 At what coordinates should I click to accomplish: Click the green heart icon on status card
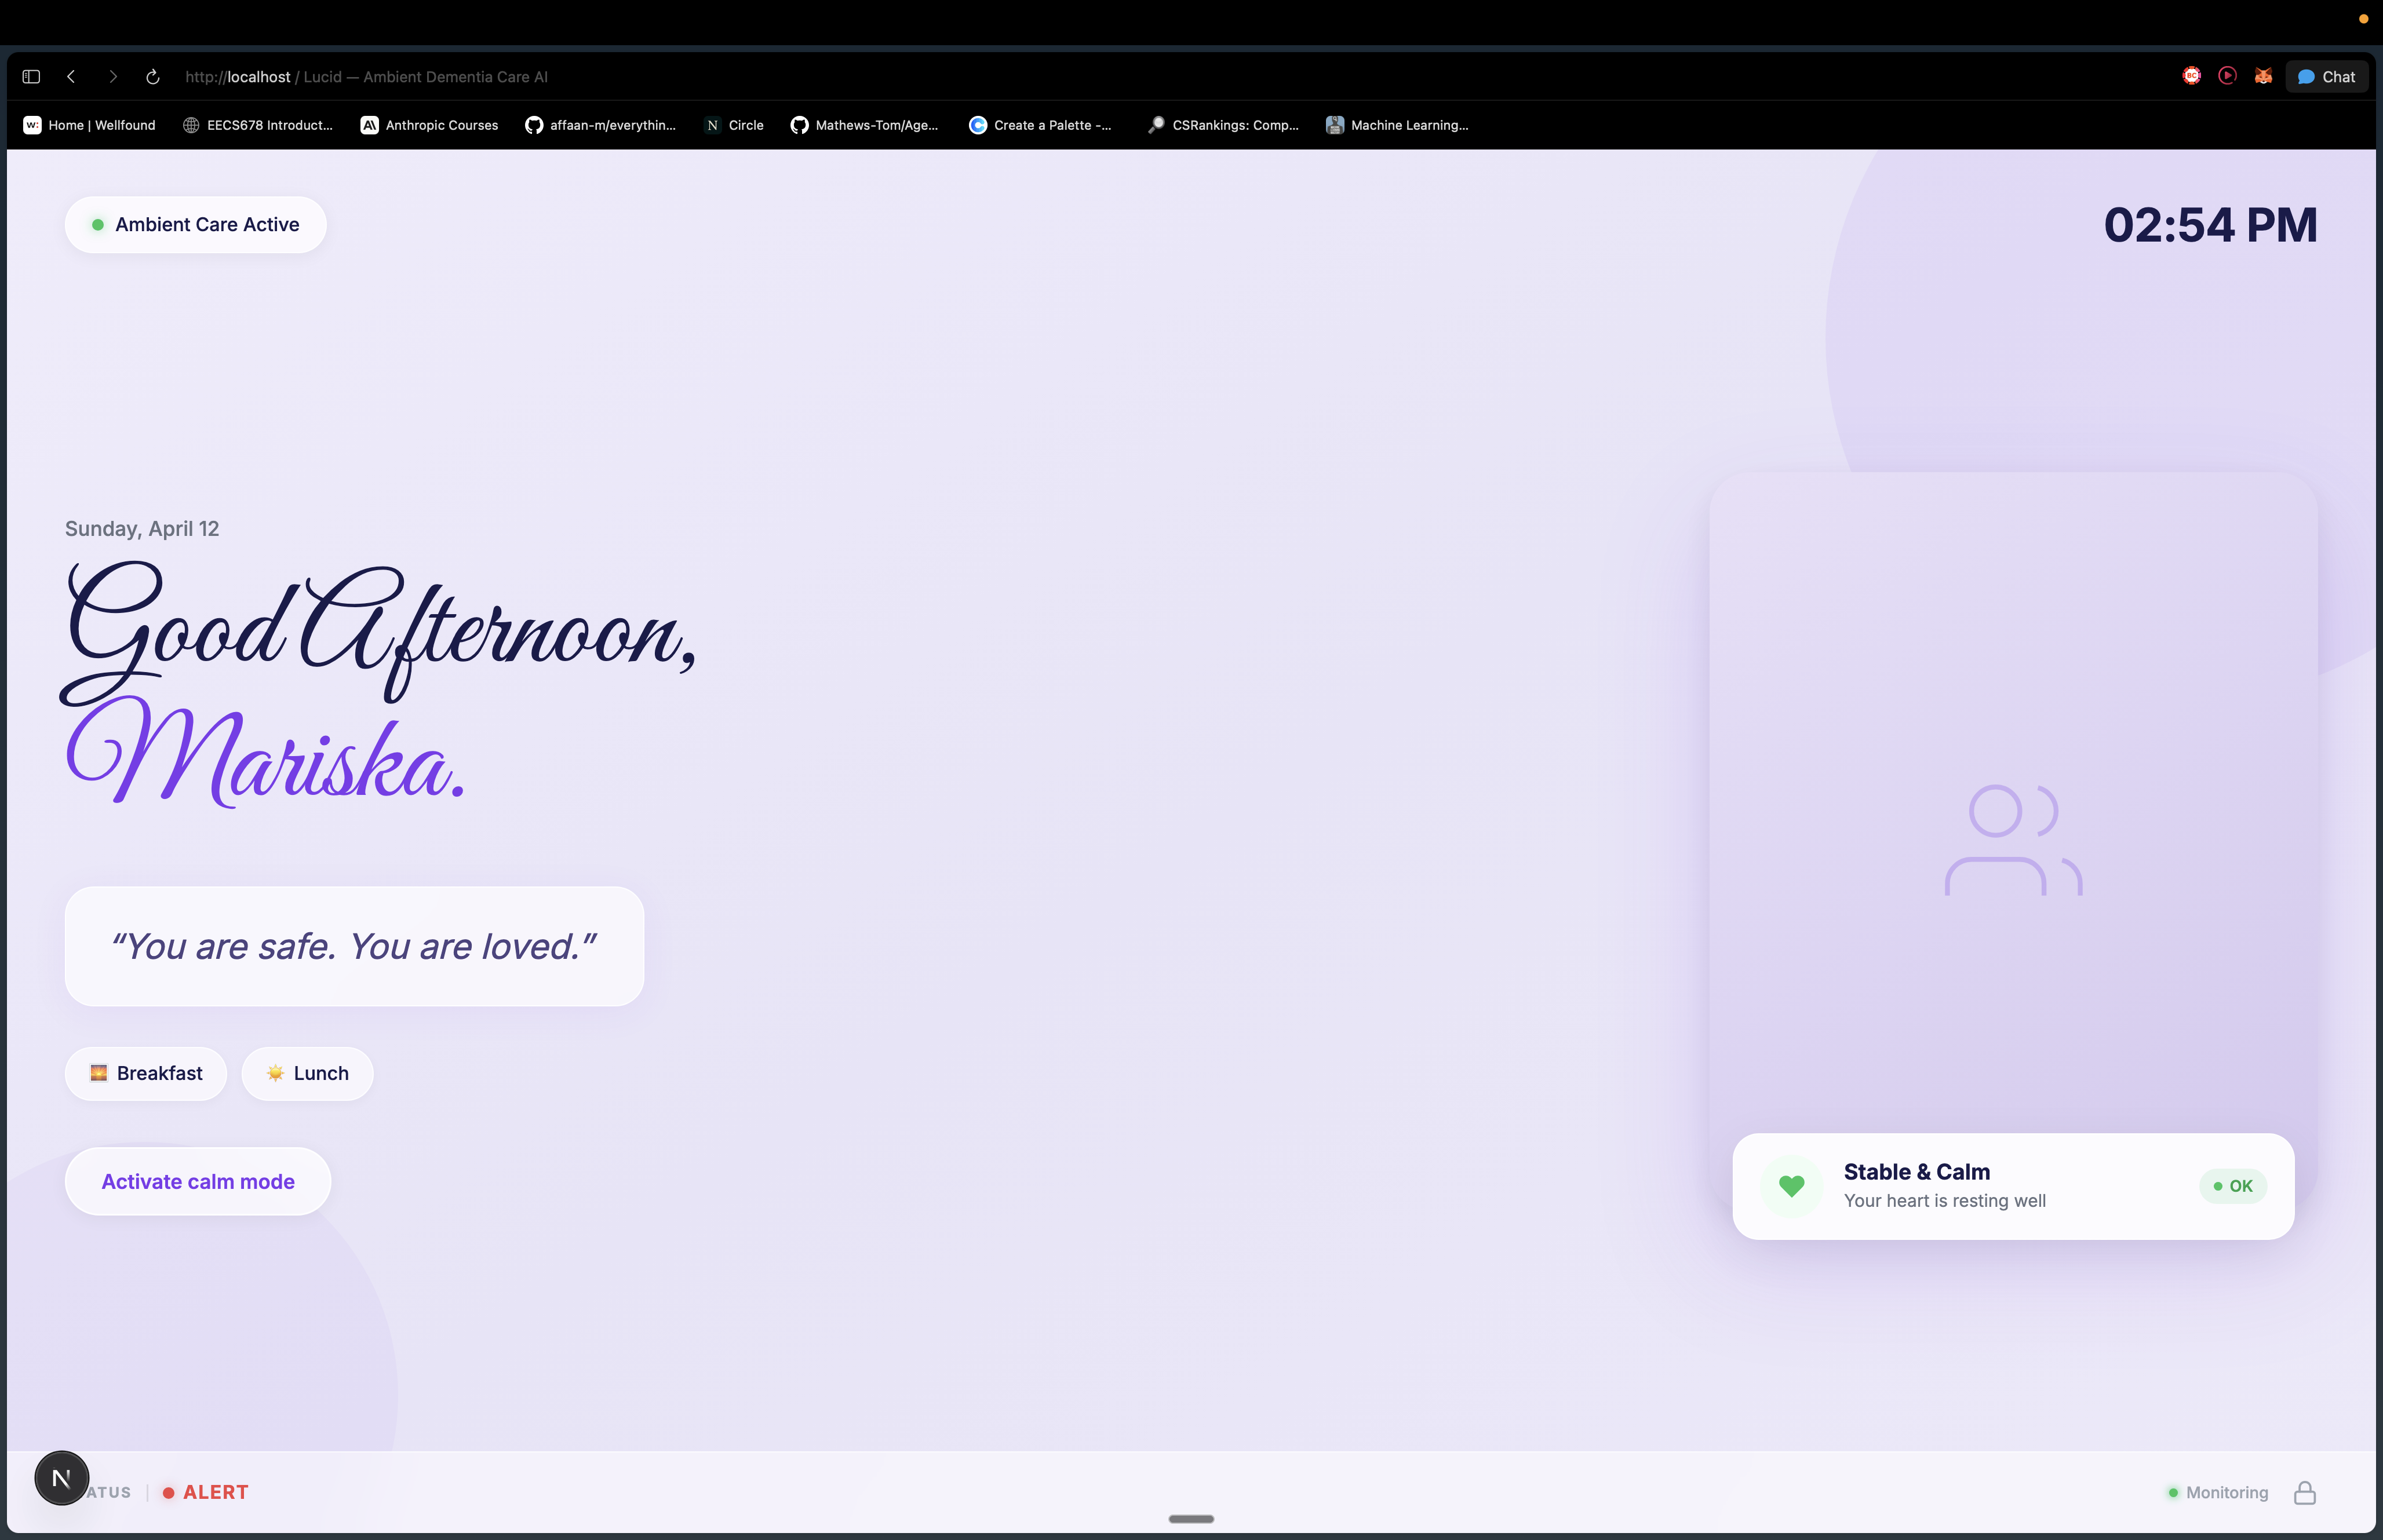1791,1186
